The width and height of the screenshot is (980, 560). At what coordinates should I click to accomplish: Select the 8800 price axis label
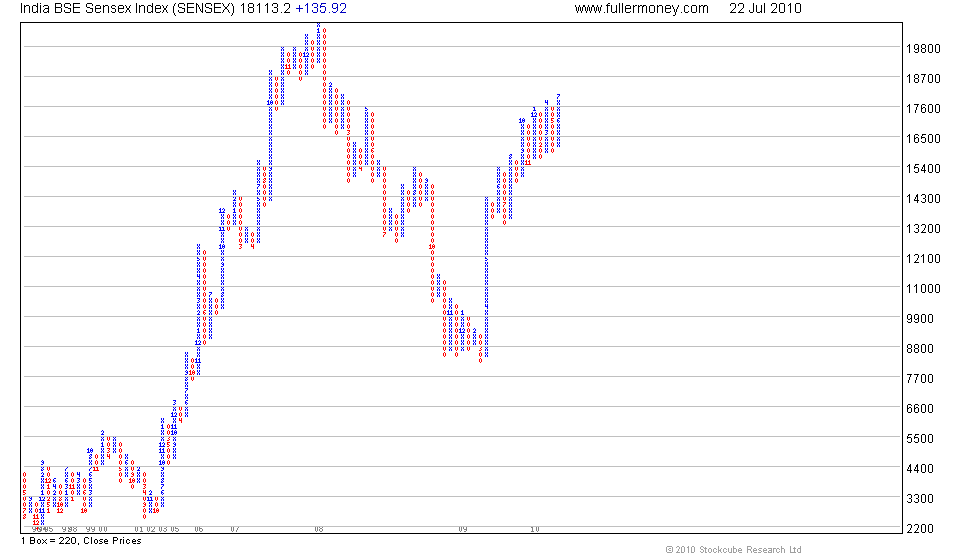pyautogui.click(x=920, y=349)
